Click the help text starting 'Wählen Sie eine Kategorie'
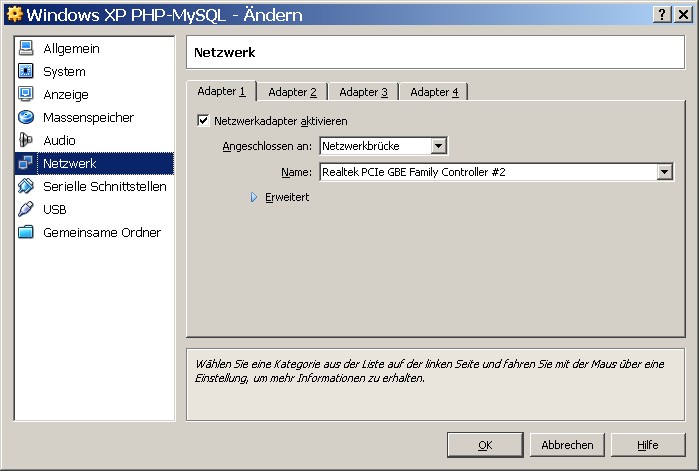Screen dimensions: 699x471 coord(429,371)
